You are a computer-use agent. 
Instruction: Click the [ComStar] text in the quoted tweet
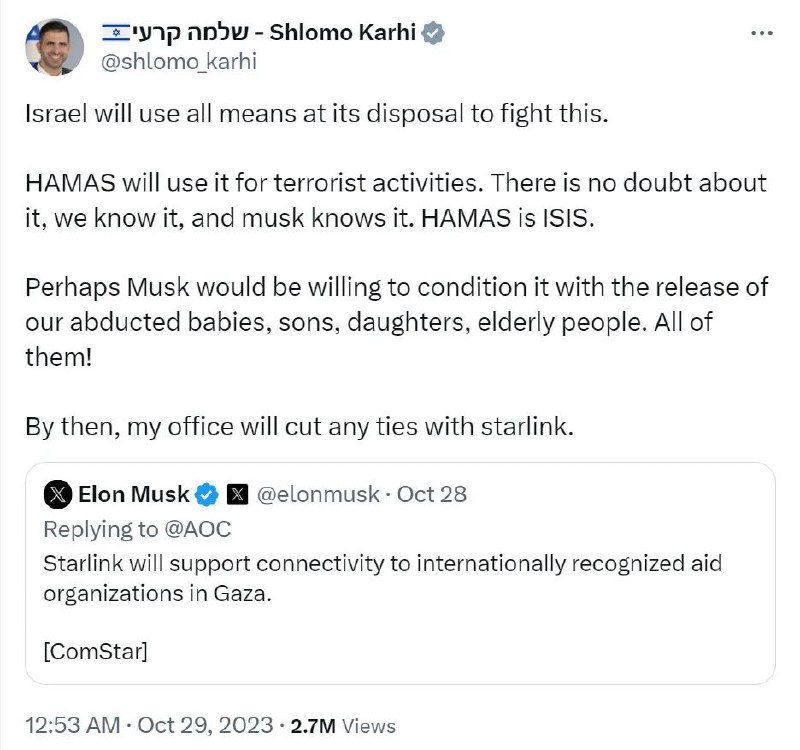point(96,652)
